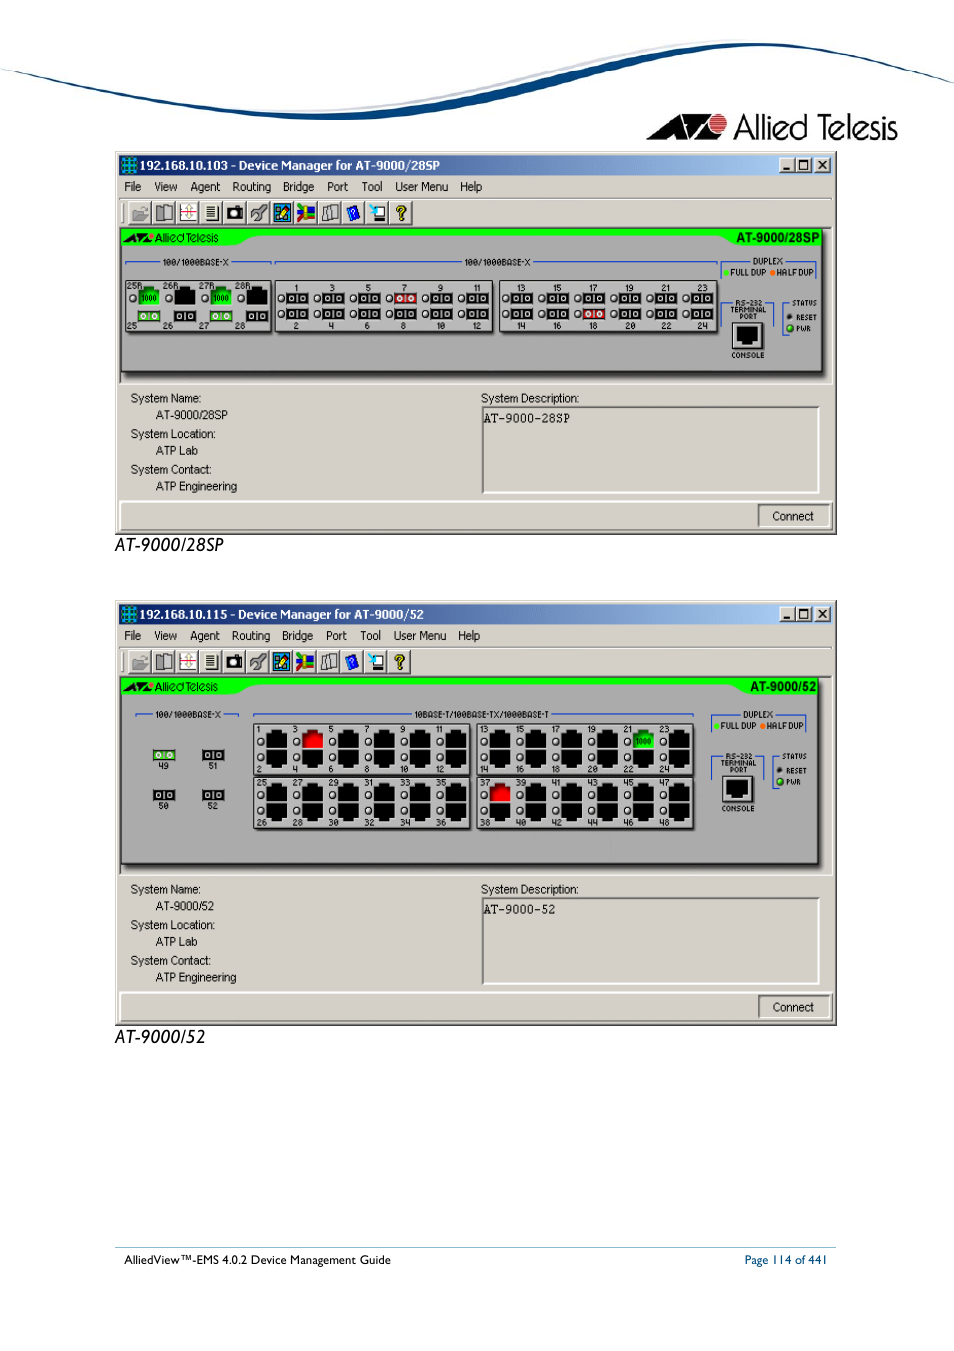Click wrench icon in AT-9000/52 toolbar
This screenshot has width=954, height=1351.
tap(258, 662)
